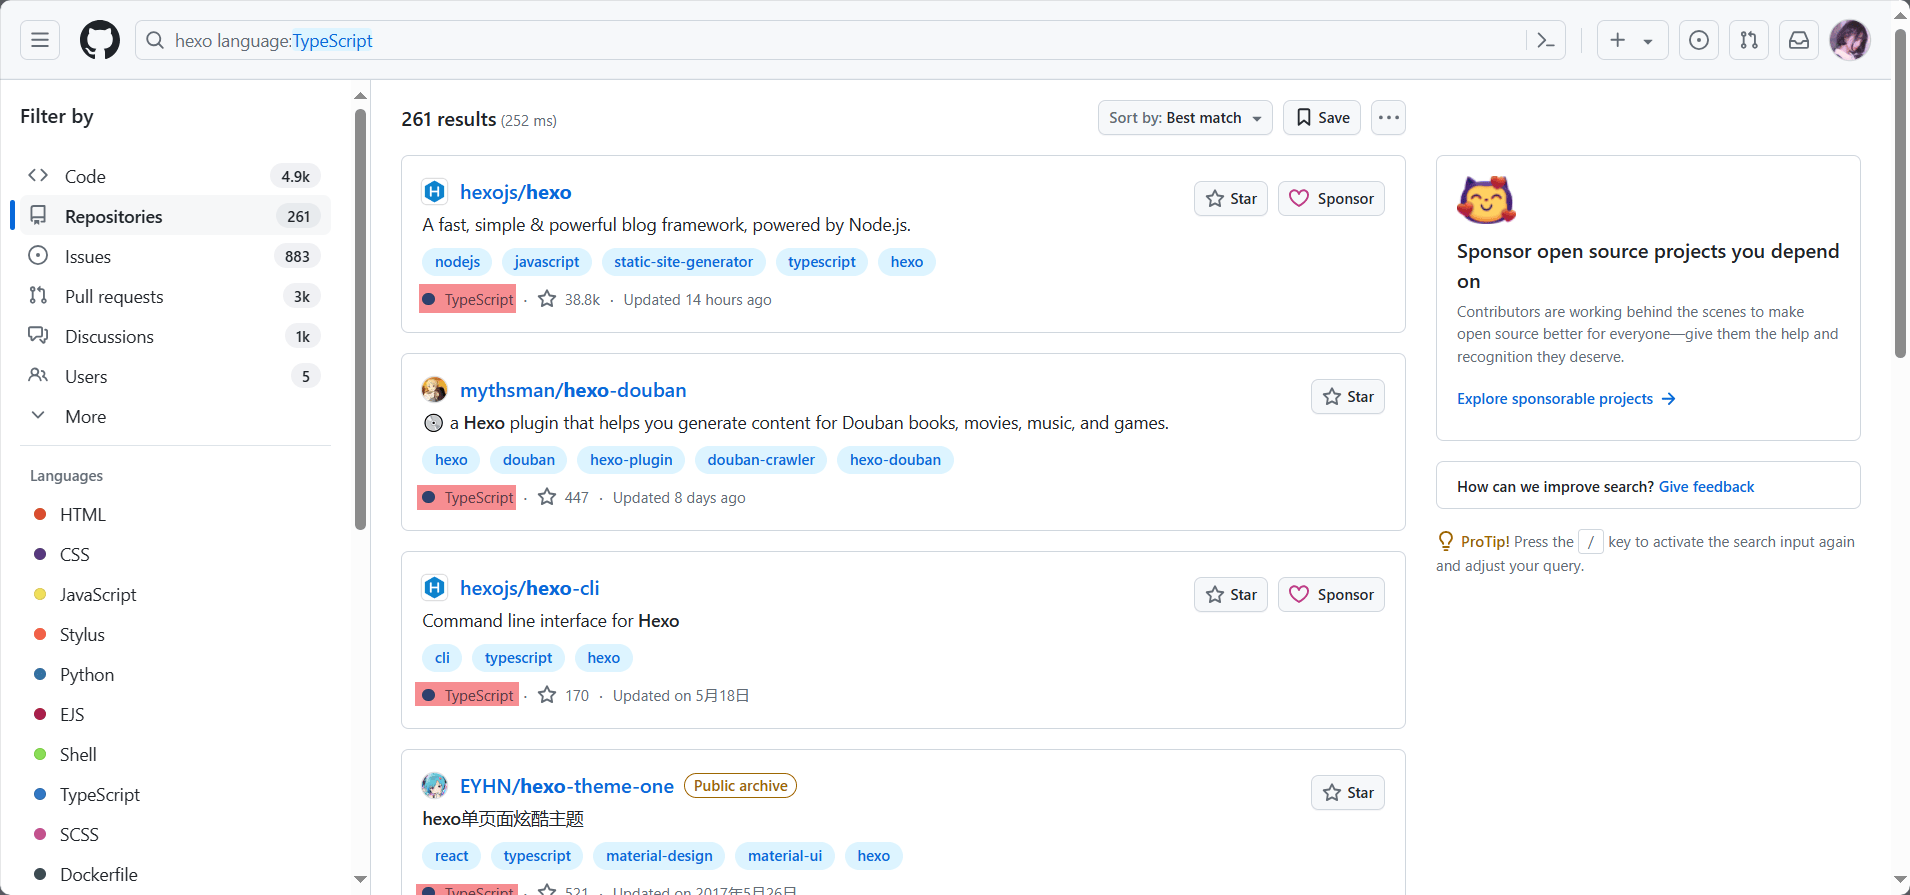Click the GitHub logo home icon
Image resolution: width=1910 pixels, height=895 pixels.
click(100, 40)
